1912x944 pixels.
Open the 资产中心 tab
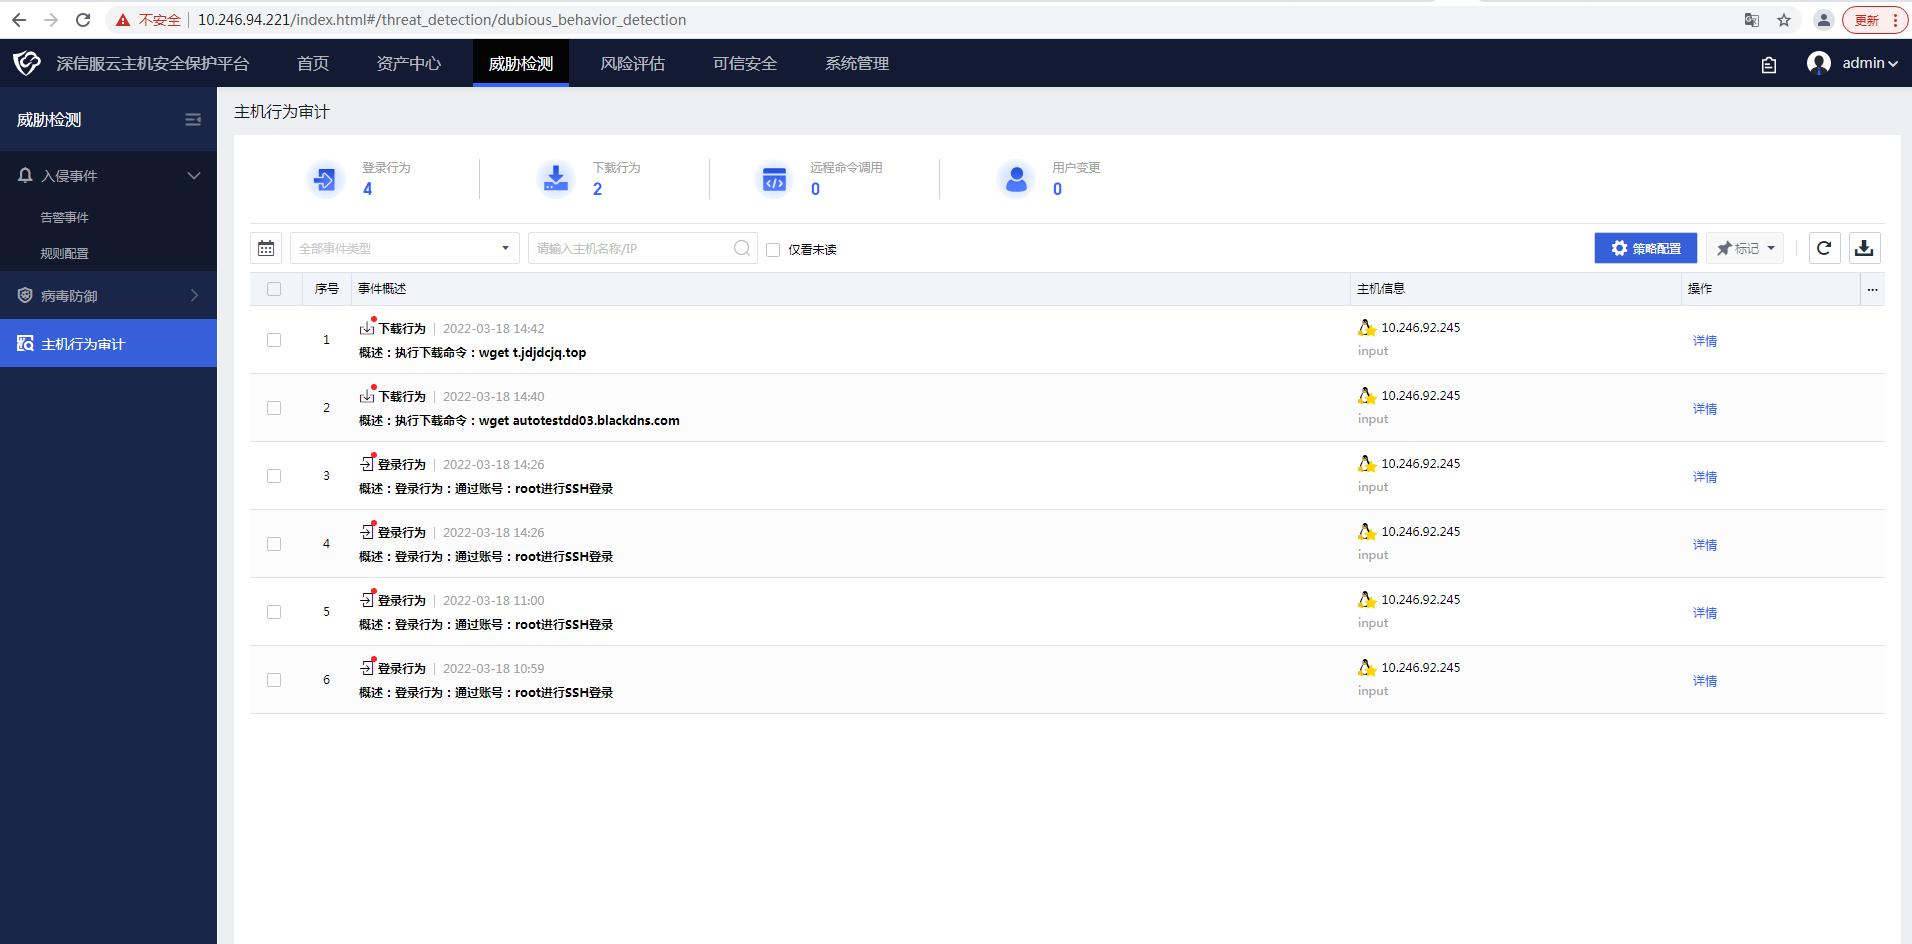409,63
